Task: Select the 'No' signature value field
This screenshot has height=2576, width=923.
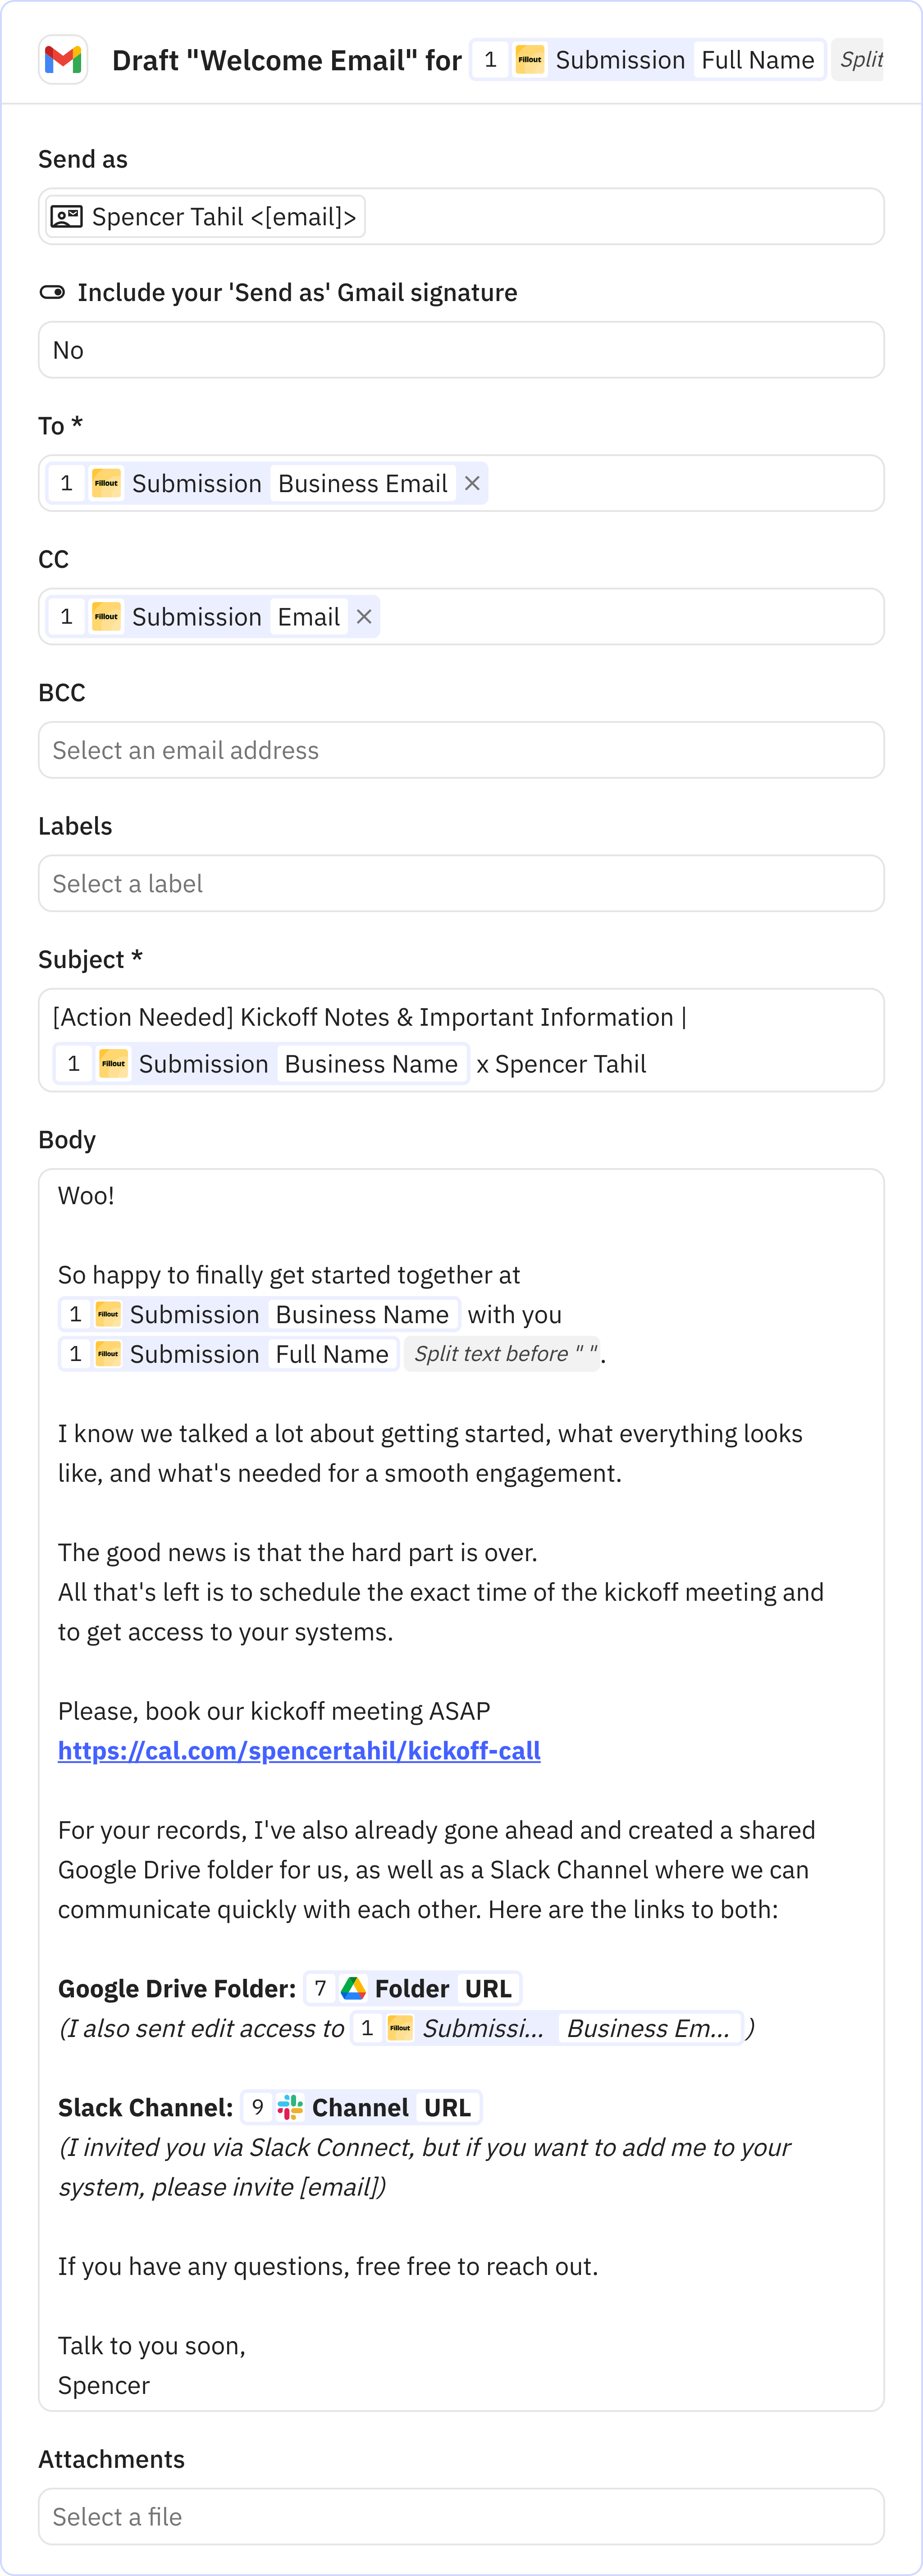Action: [x=460, y=349]
